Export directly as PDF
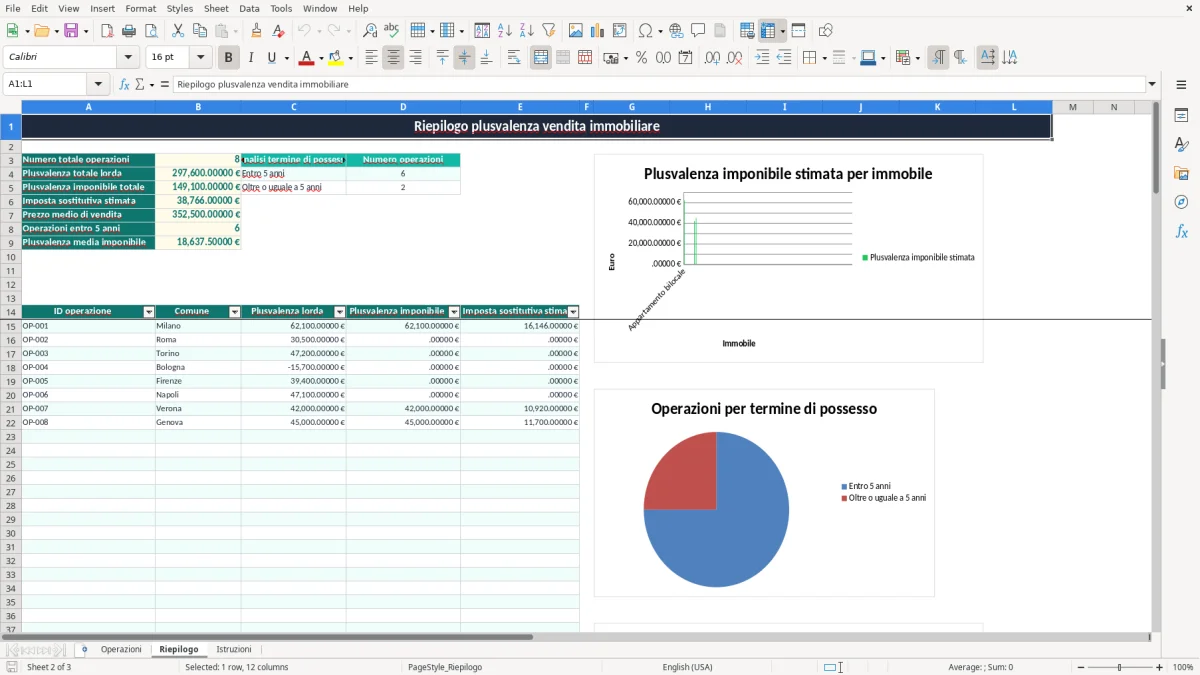Screen dimensions: 1200x675 coord(107,31)
